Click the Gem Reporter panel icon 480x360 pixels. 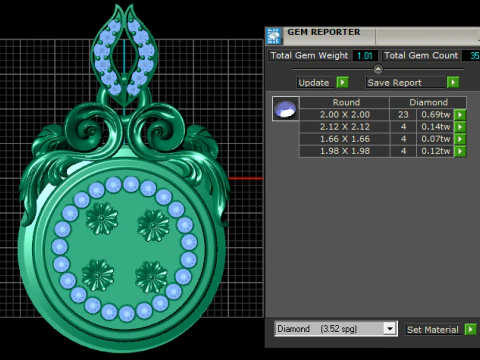tap(274, 36)
